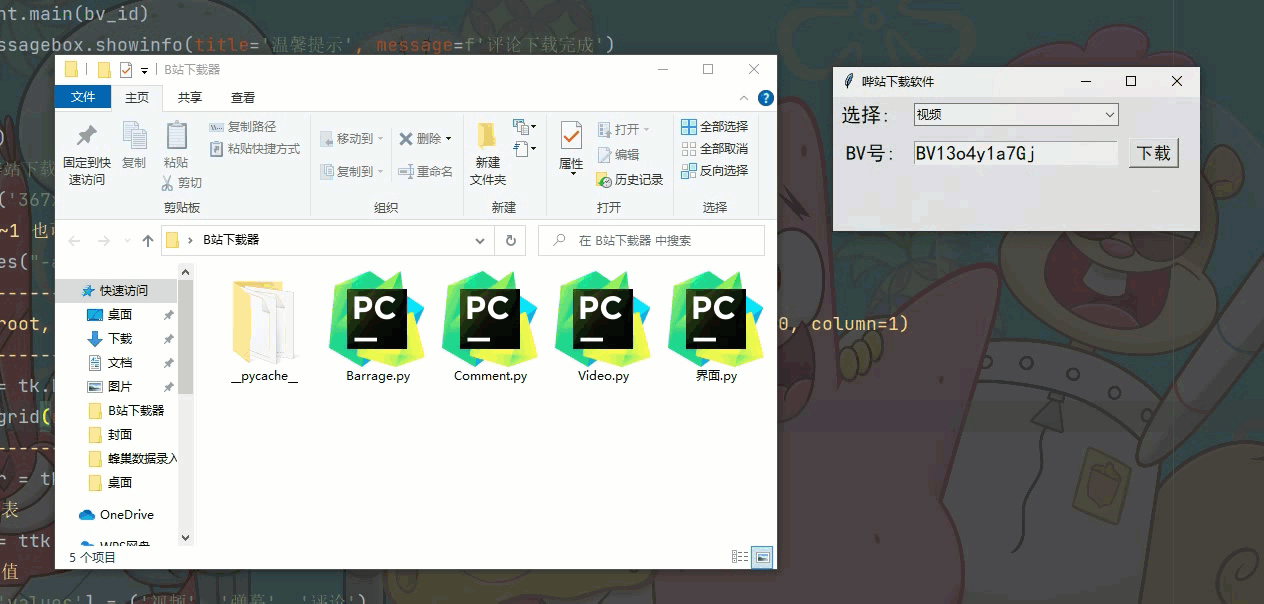
Task: Go up one folder level
Action: click(148, 241)
